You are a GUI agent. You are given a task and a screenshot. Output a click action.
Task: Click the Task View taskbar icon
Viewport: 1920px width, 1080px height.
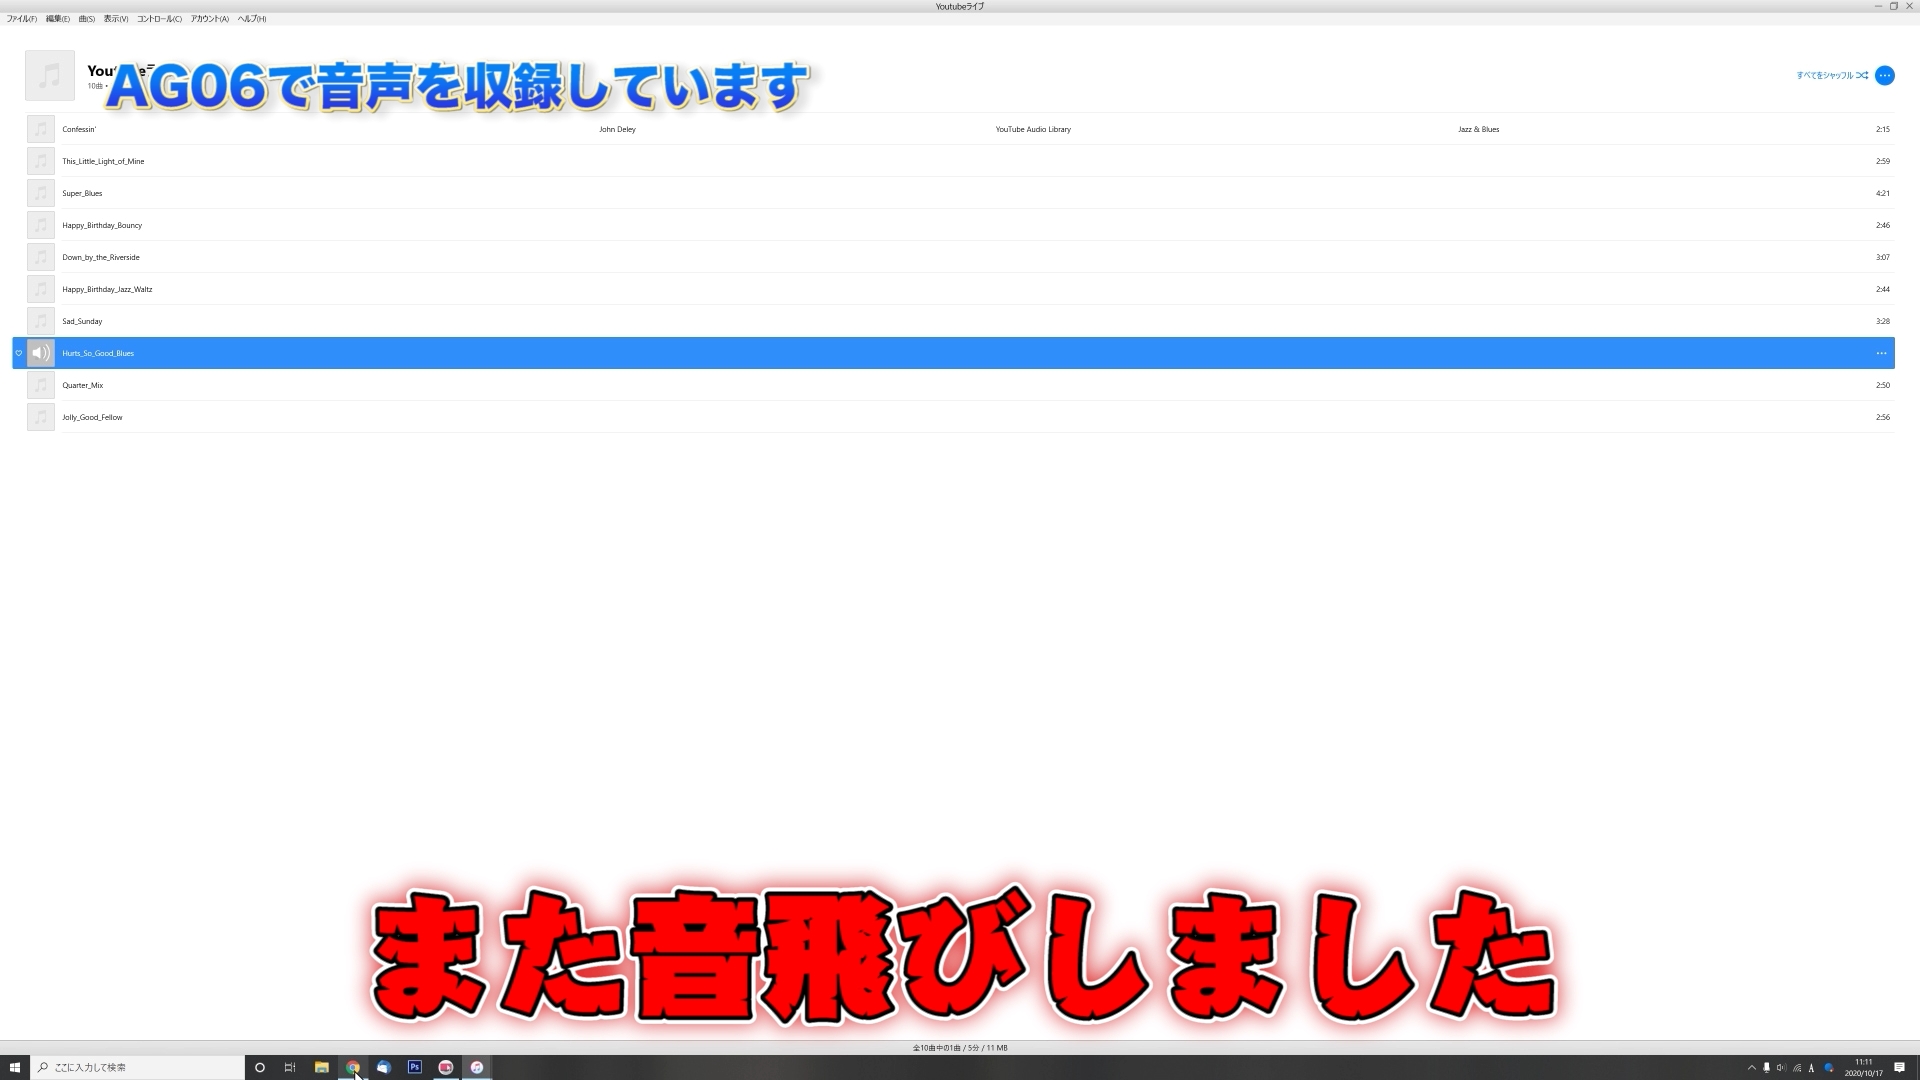[x=290, y=1067]
